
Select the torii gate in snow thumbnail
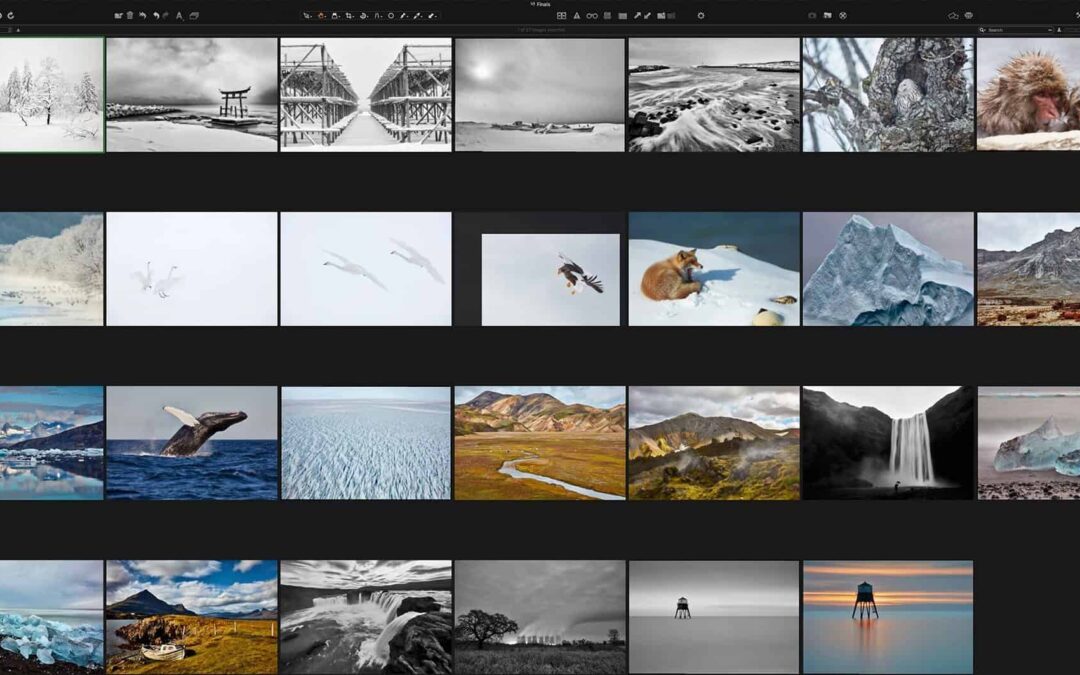click(x=191, y=94)
